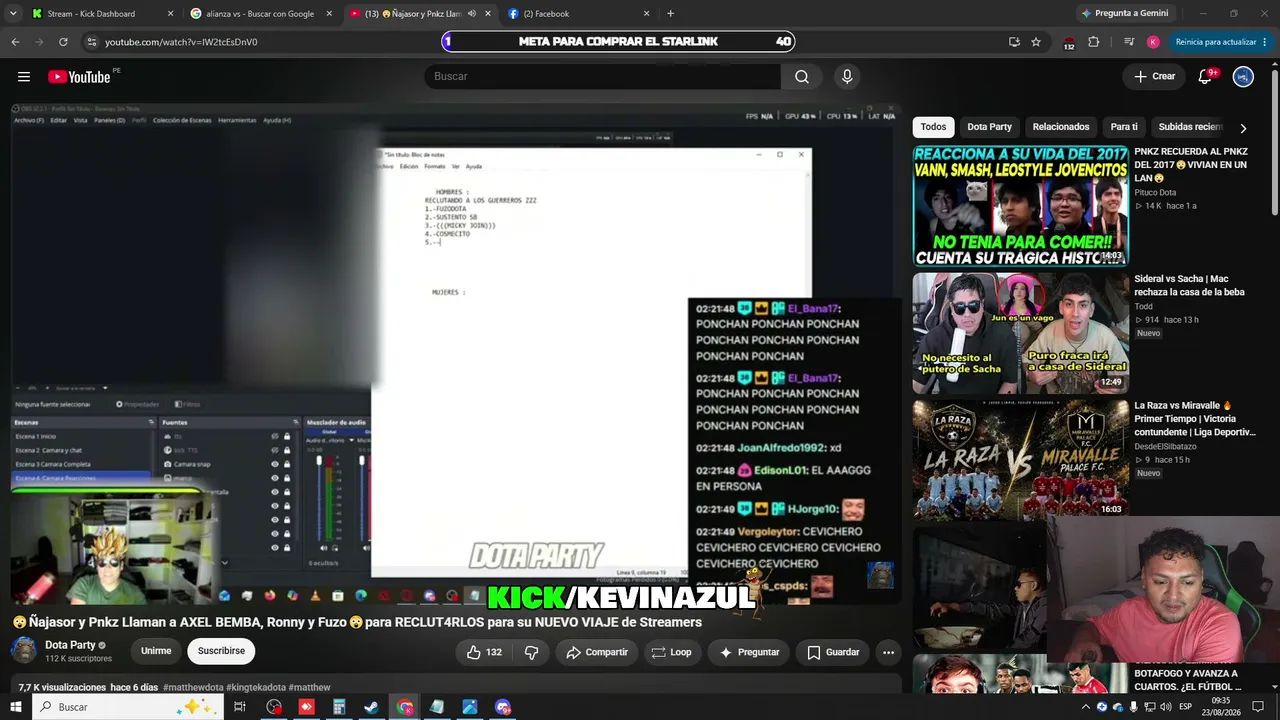Click the Crear button

[1154, 77]
